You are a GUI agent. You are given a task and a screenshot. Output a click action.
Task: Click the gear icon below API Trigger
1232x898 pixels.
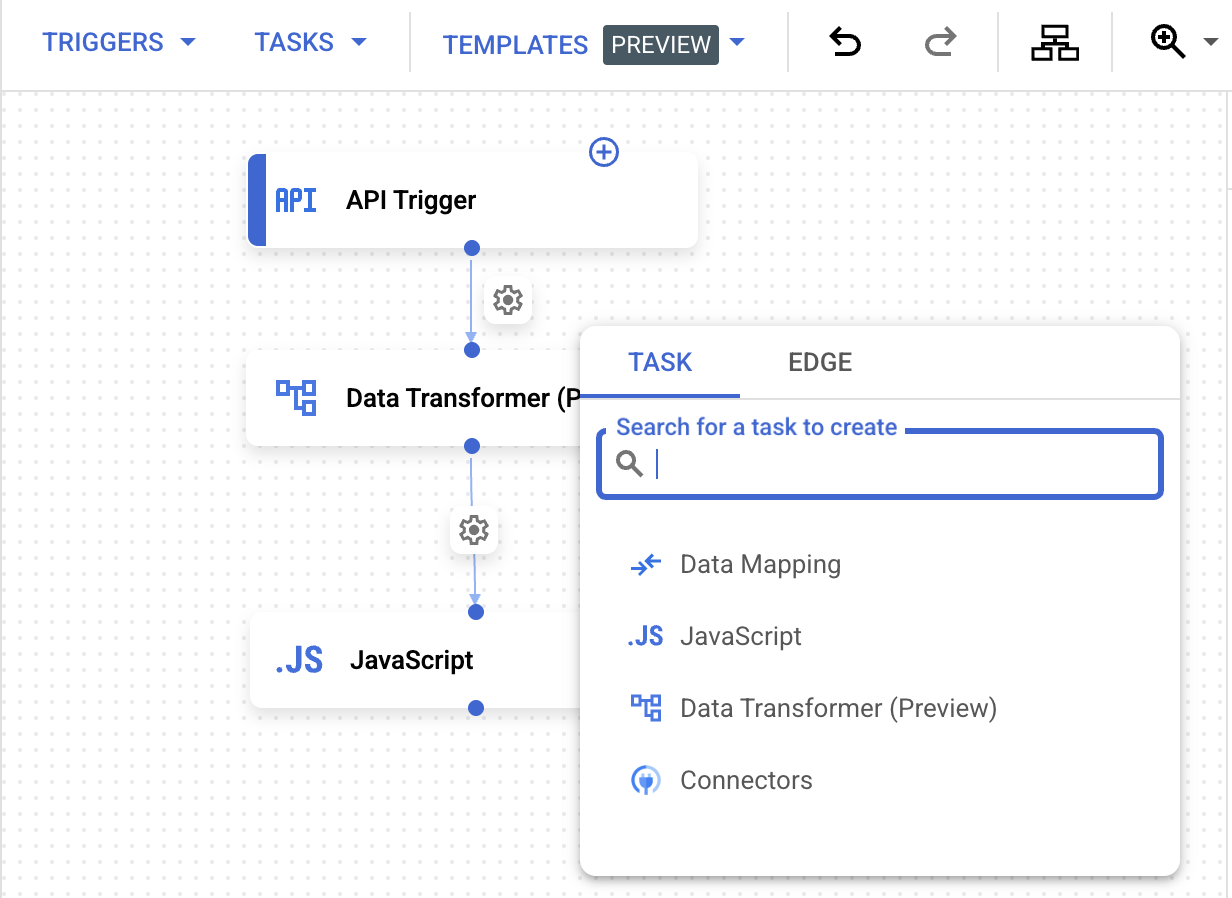click(x=508, y=300)
